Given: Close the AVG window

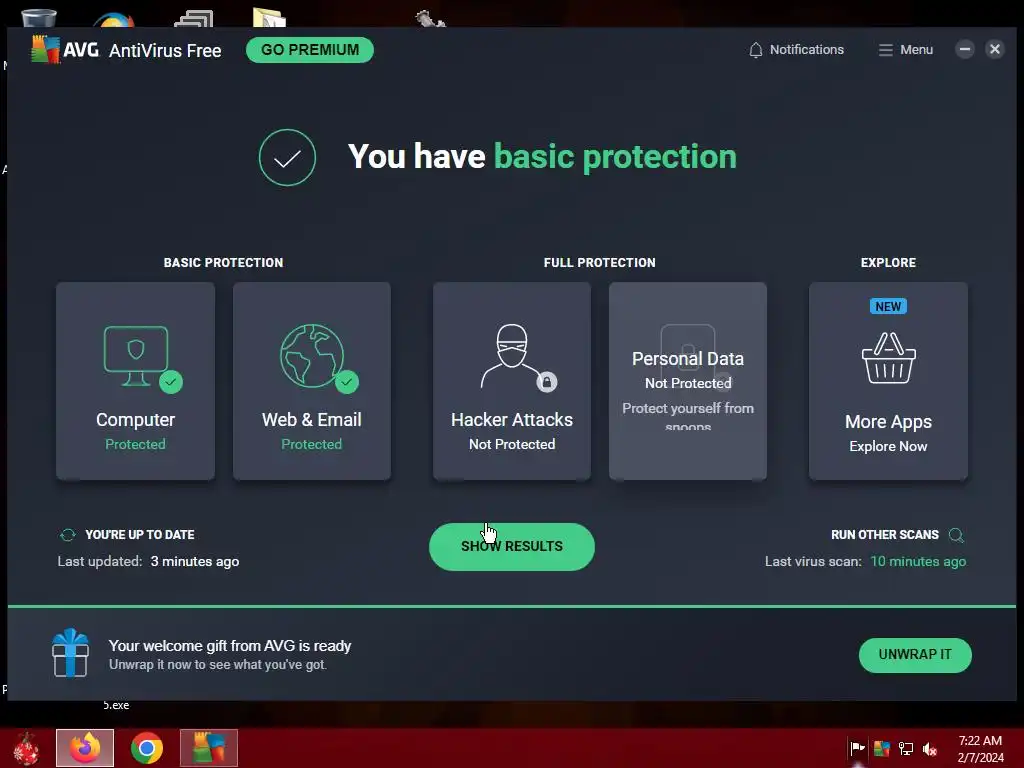Looking at the screenshot, I should point(995,50).
